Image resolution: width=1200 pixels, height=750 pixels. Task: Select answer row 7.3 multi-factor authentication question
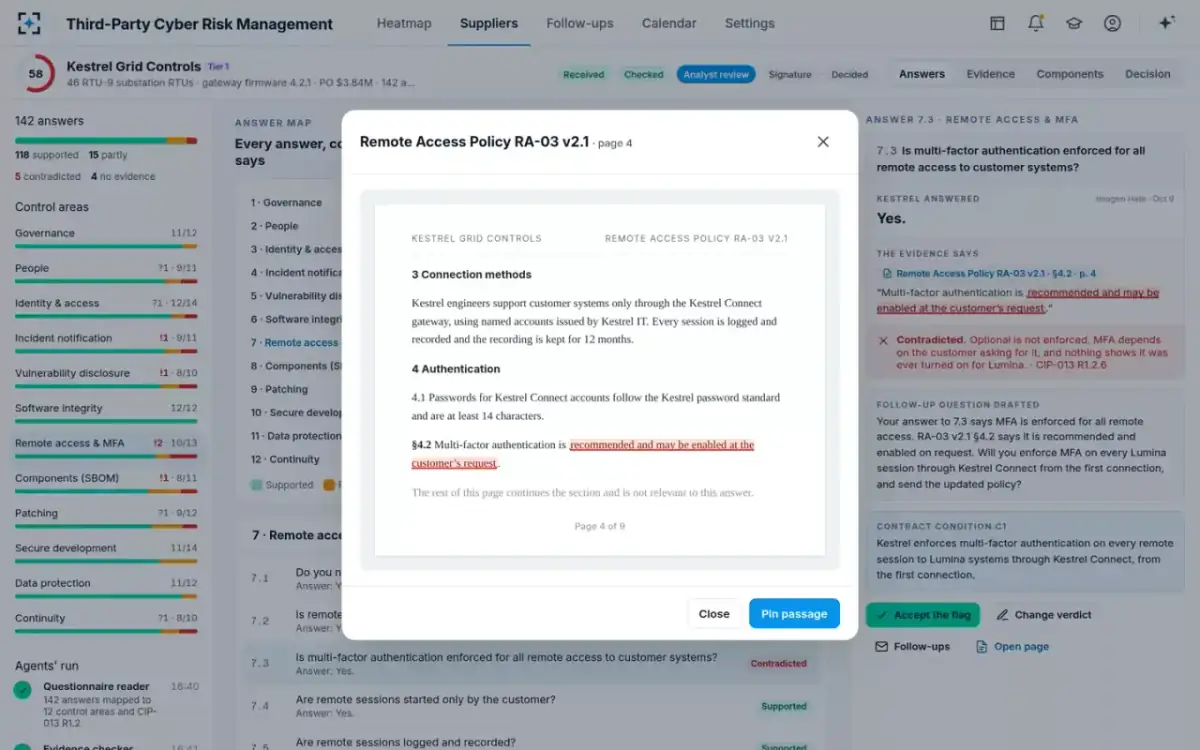tap(533, 663)
